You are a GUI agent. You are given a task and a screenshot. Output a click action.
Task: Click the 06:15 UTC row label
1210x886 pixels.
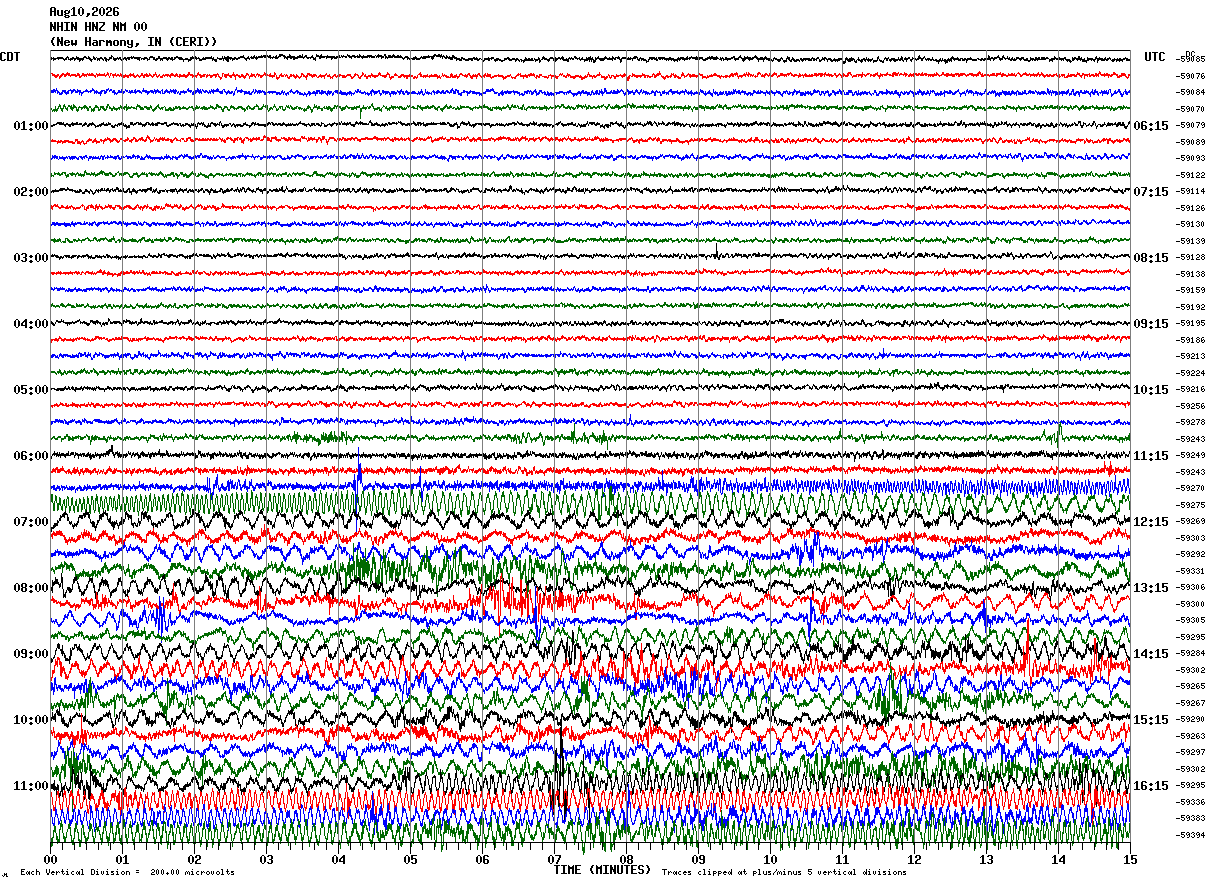pos(1151,126)
